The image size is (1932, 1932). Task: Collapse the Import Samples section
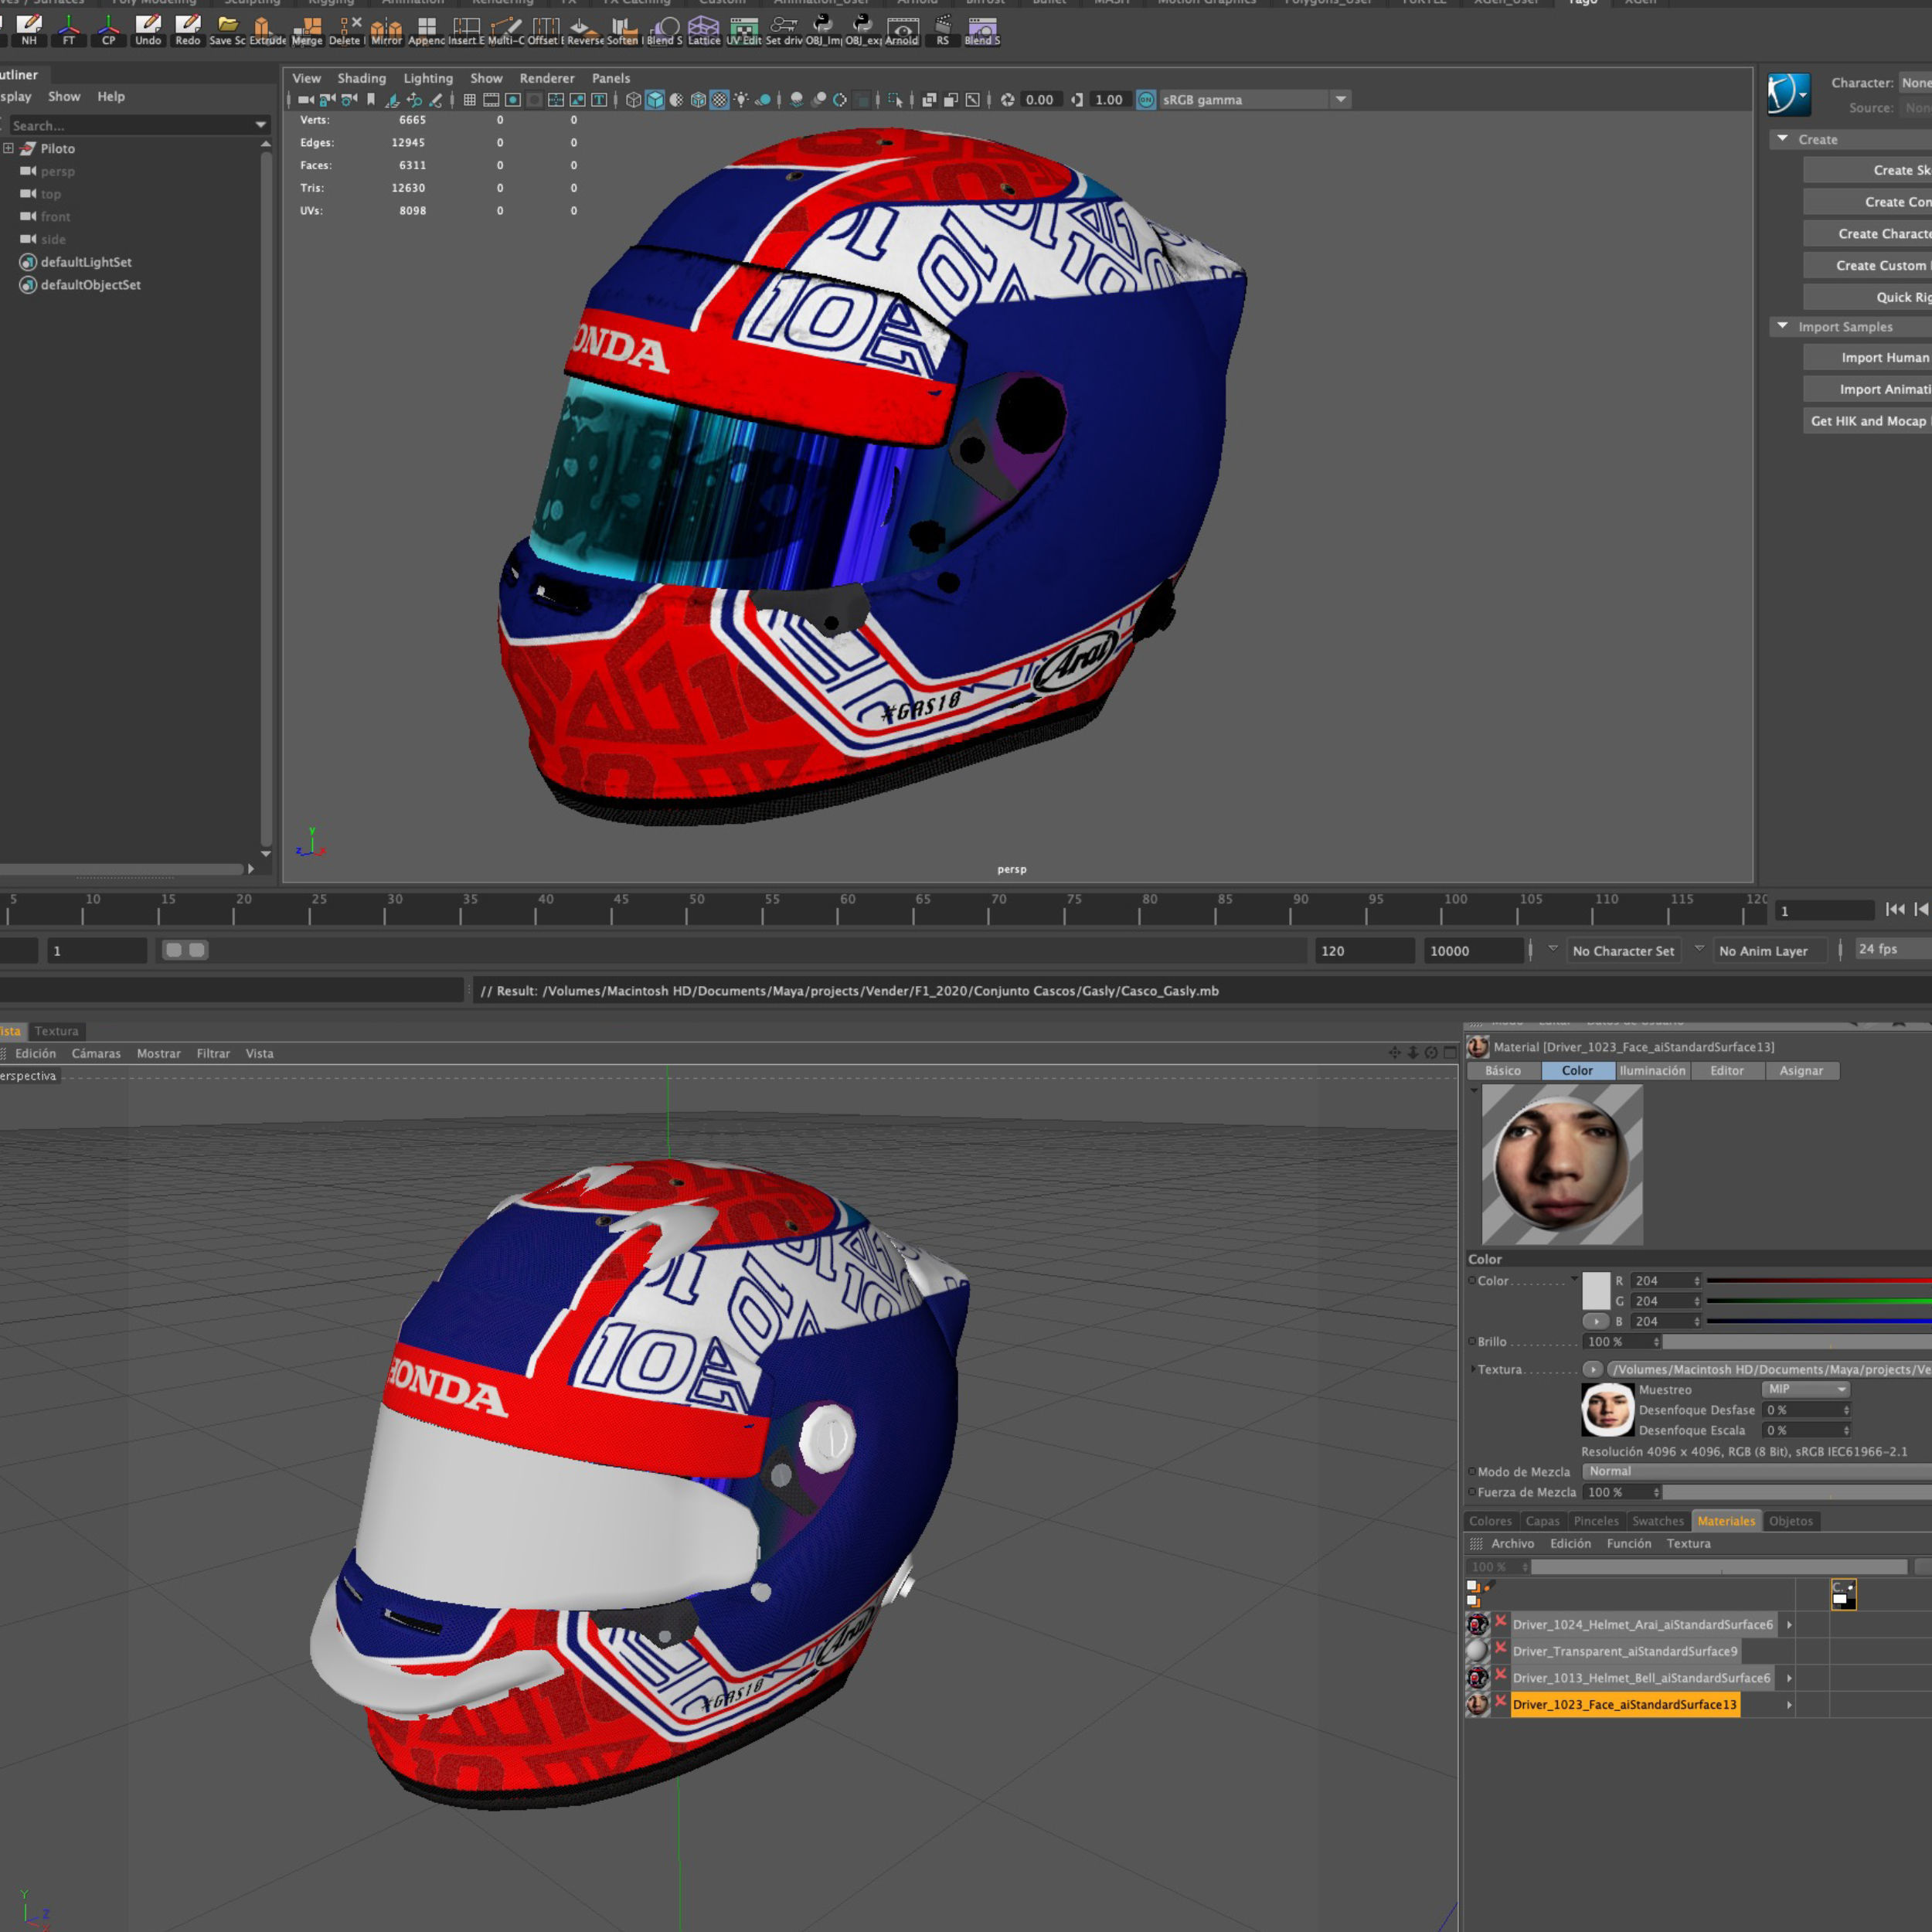point(1782,326)
